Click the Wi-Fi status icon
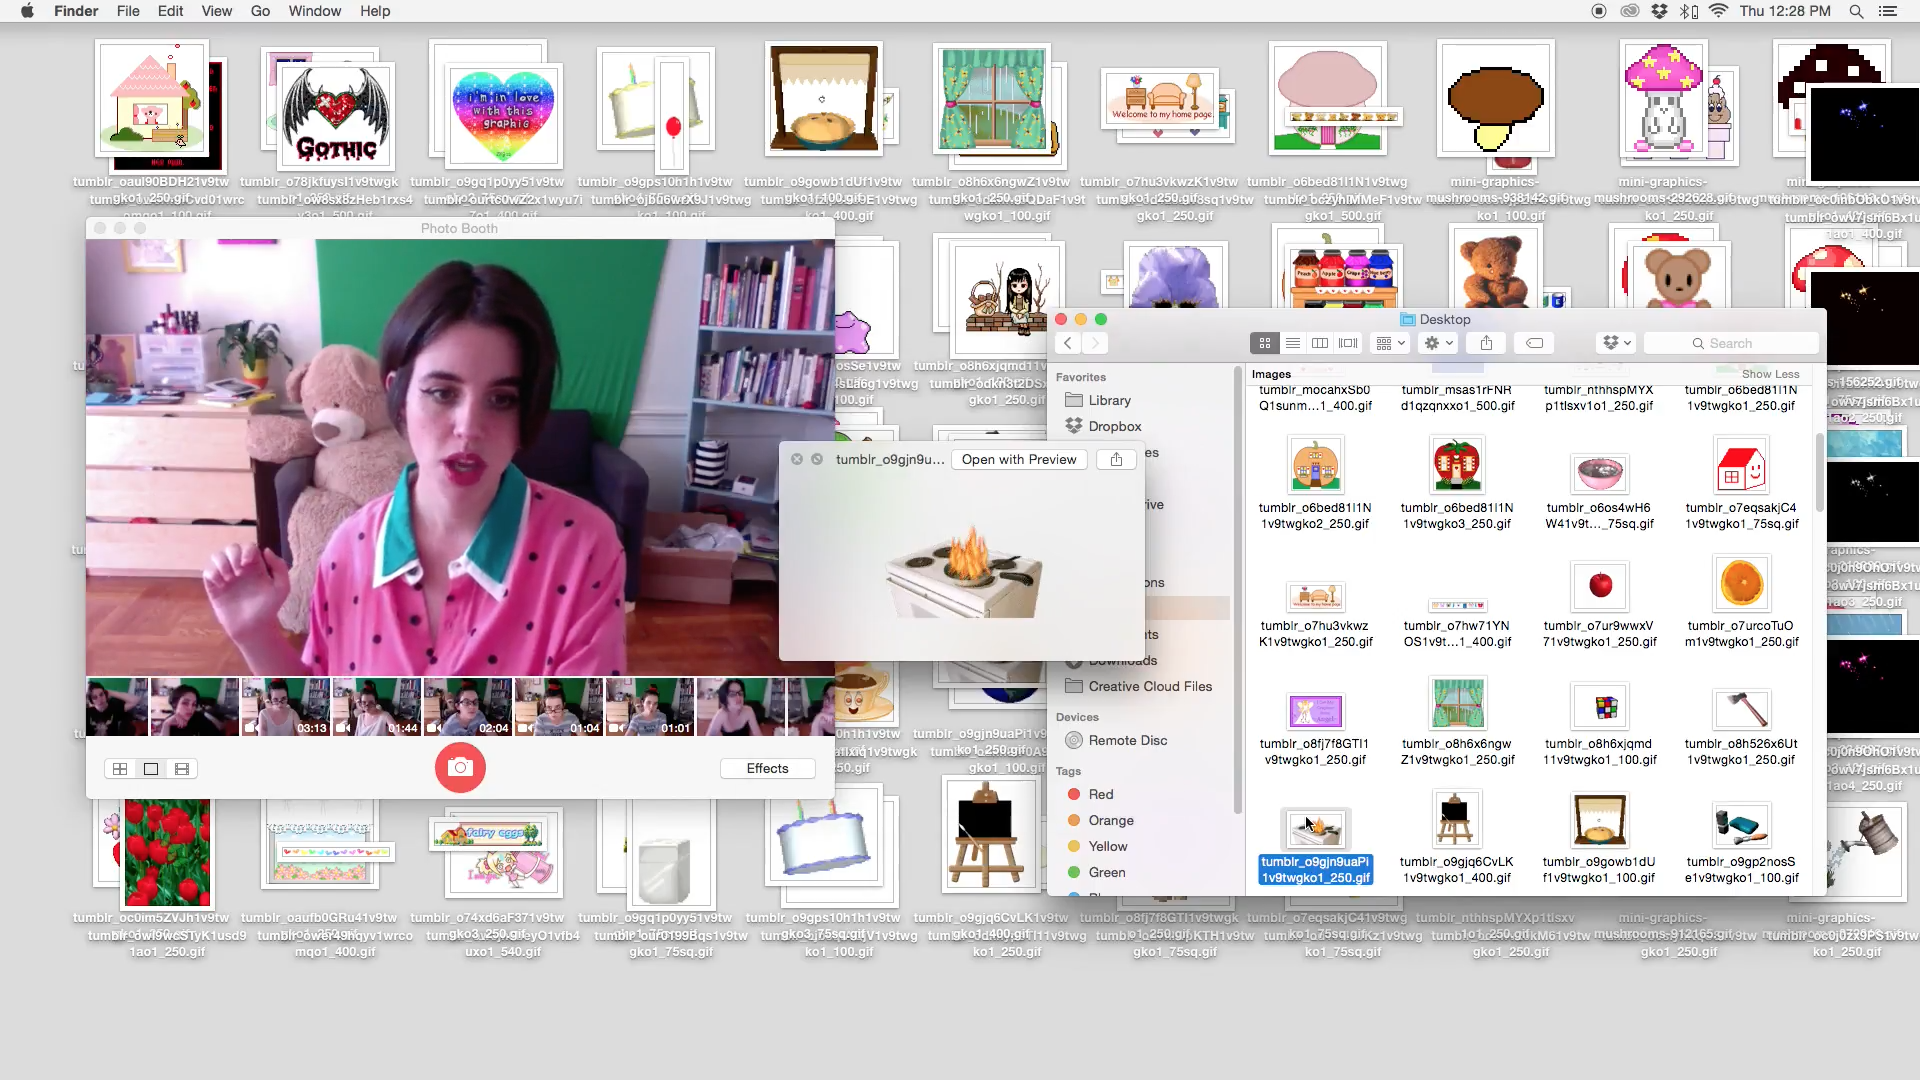 [x=1718, y=11]
